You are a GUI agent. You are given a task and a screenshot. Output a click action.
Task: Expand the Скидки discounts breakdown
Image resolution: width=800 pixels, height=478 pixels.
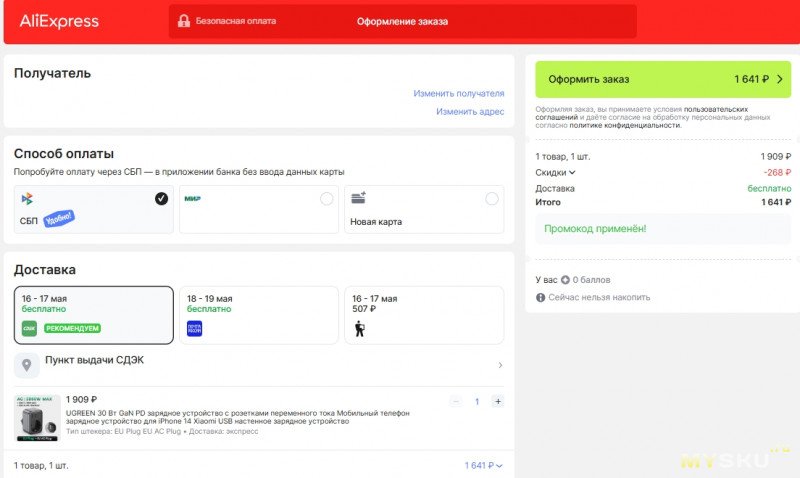click(x=555, y=172)
